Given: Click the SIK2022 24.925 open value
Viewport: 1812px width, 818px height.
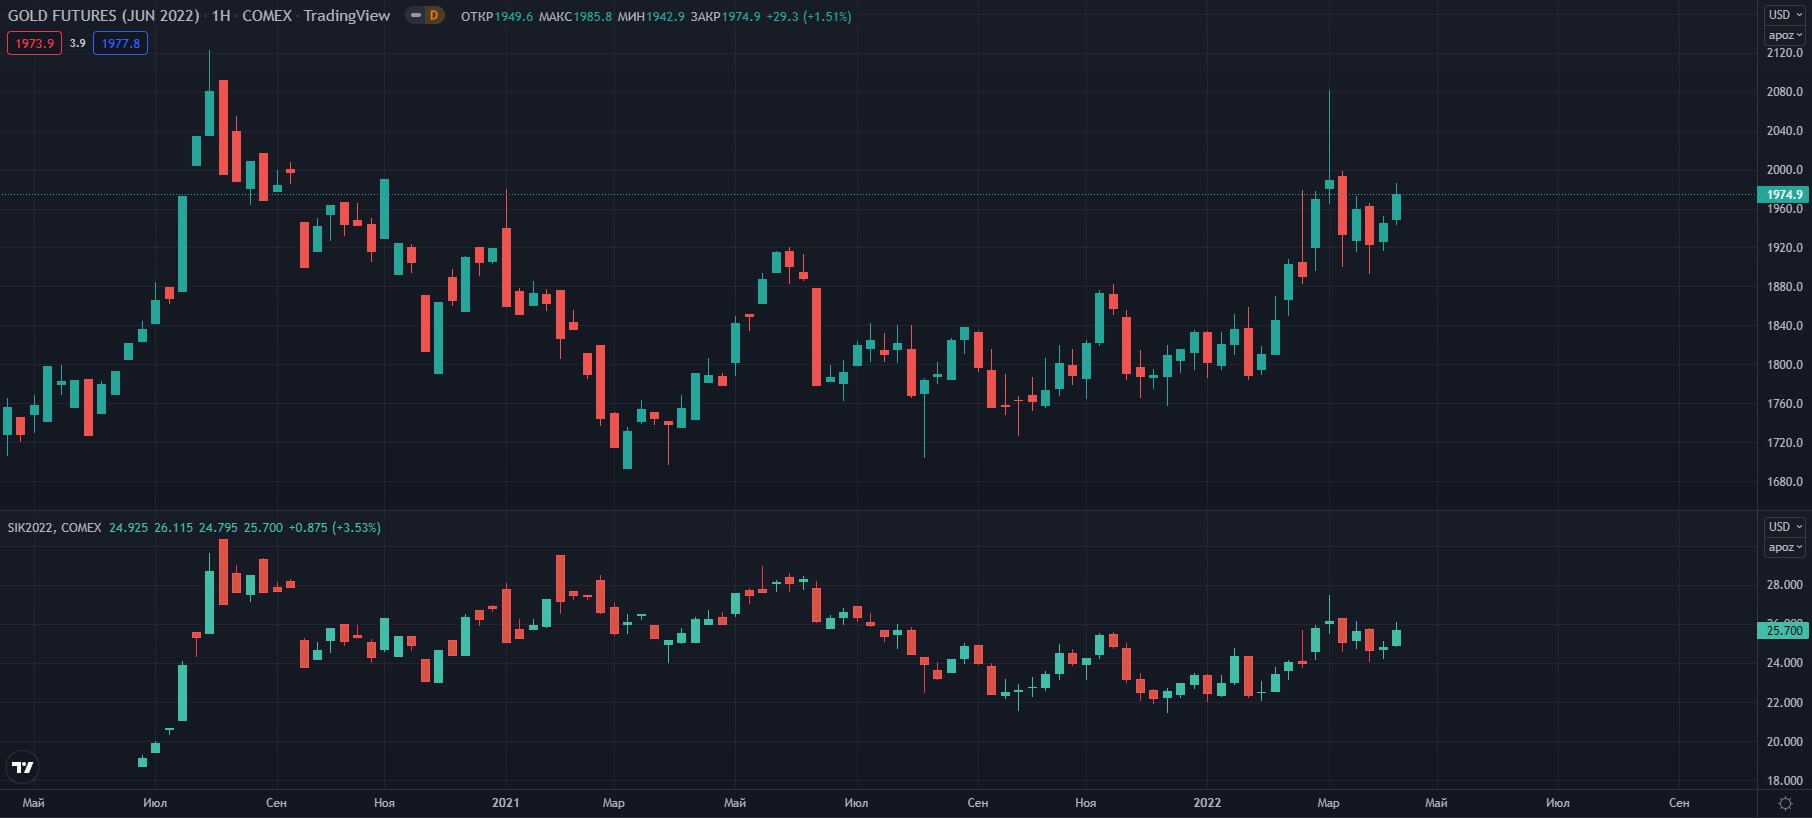Looking at the screenshot, I should coord(128,527).
